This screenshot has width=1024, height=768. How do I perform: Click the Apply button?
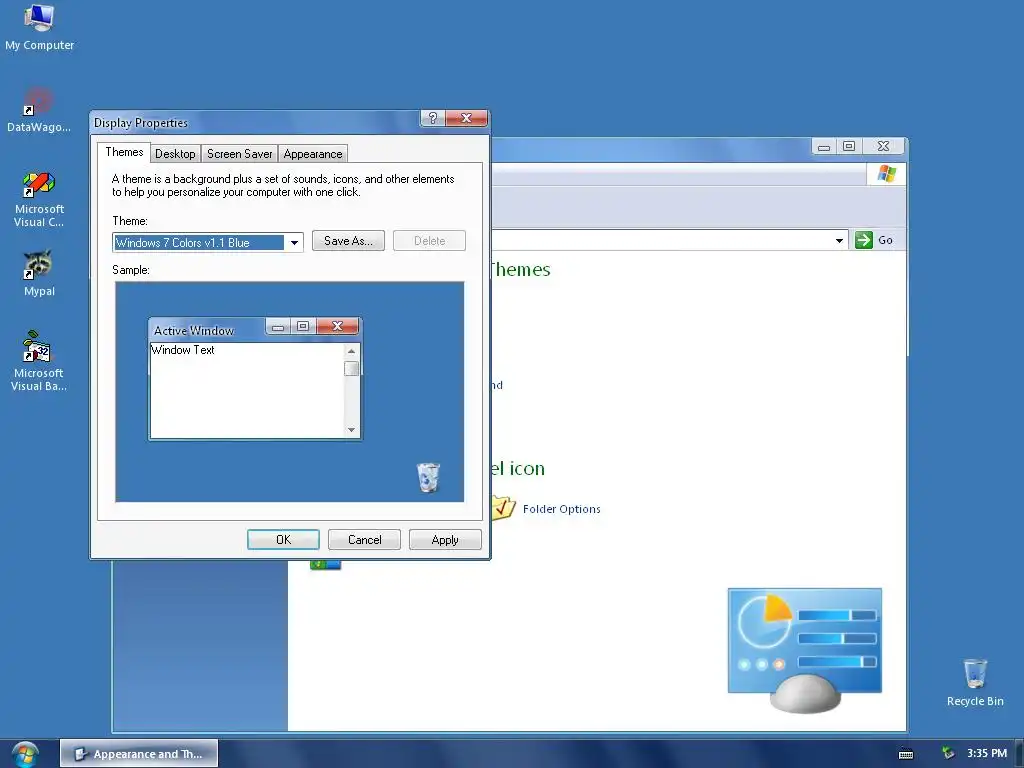[445, 540]
